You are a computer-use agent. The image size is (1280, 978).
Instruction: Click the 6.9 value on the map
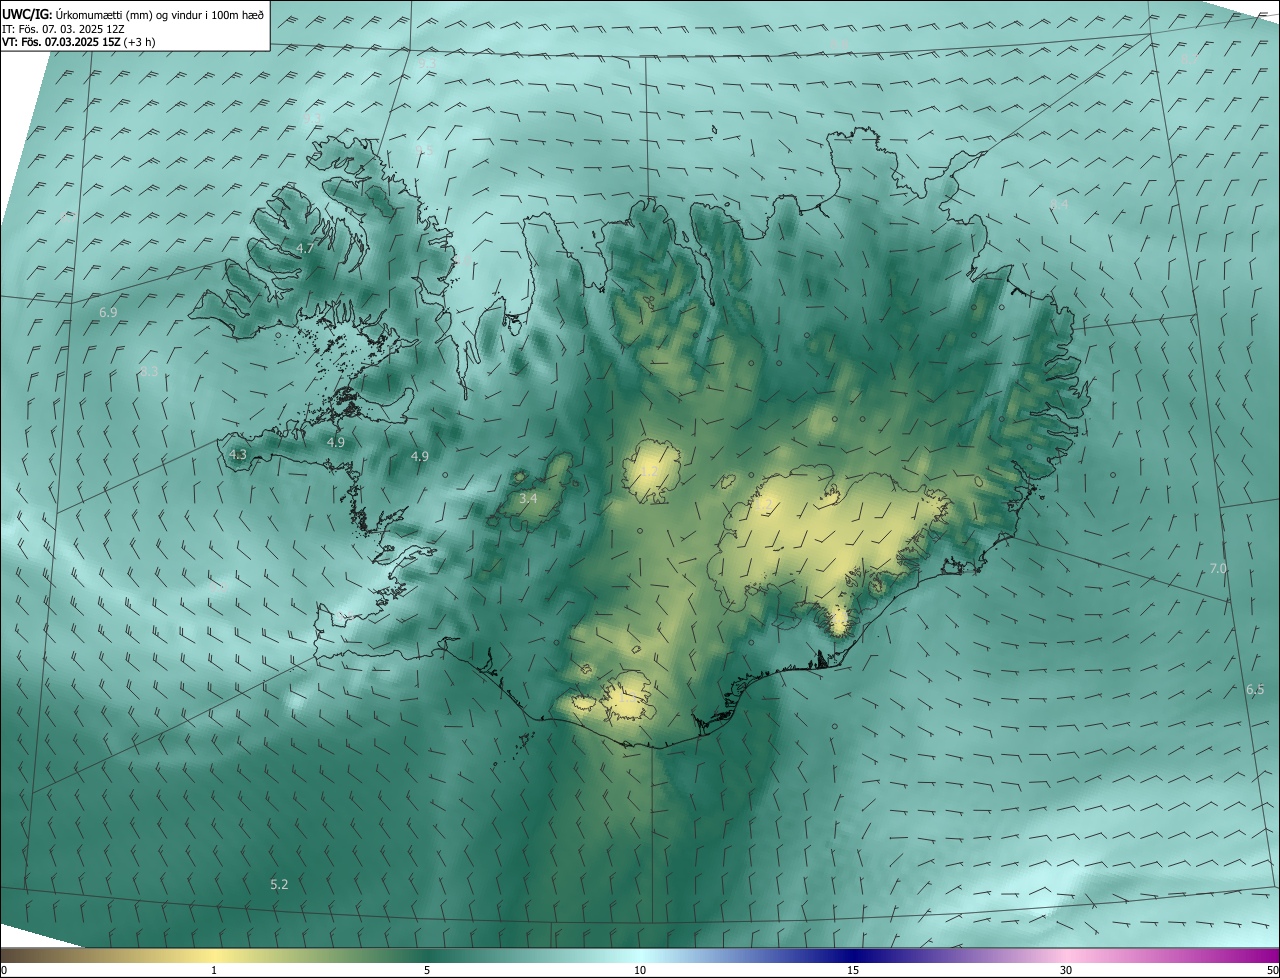(108, 313)
